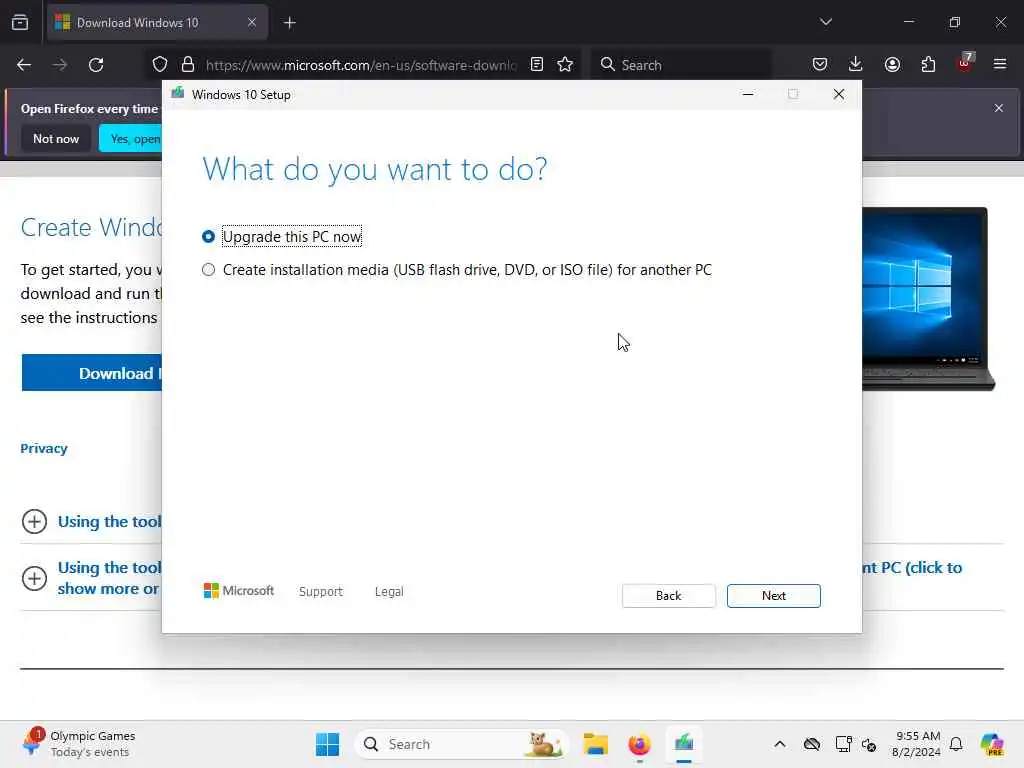Click the Windows laptop image on the page

(927, 299)
